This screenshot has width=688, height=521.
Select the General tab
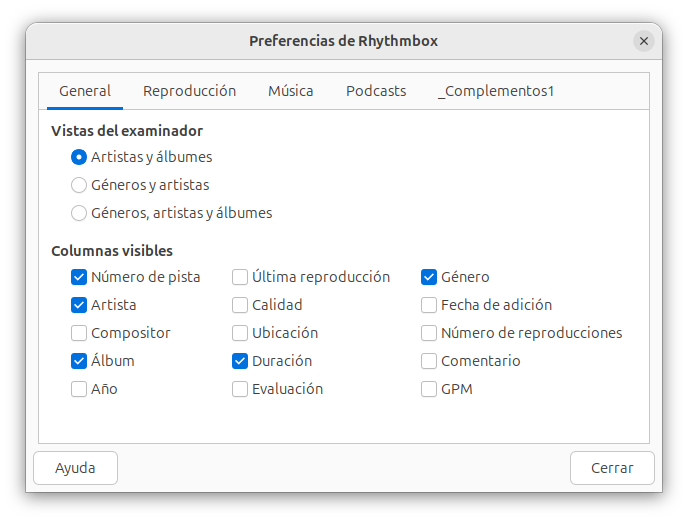(85, 91)
